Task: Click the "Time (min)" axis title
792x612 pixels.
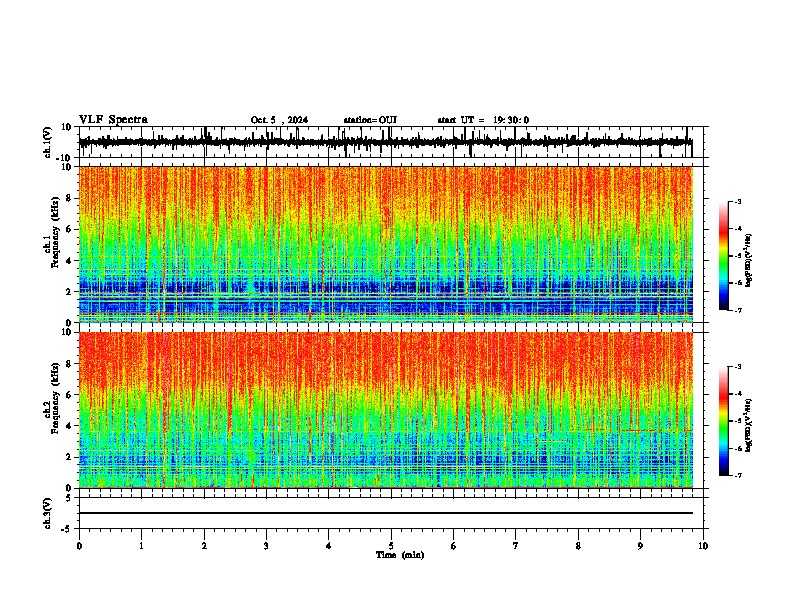Action: 400,555
